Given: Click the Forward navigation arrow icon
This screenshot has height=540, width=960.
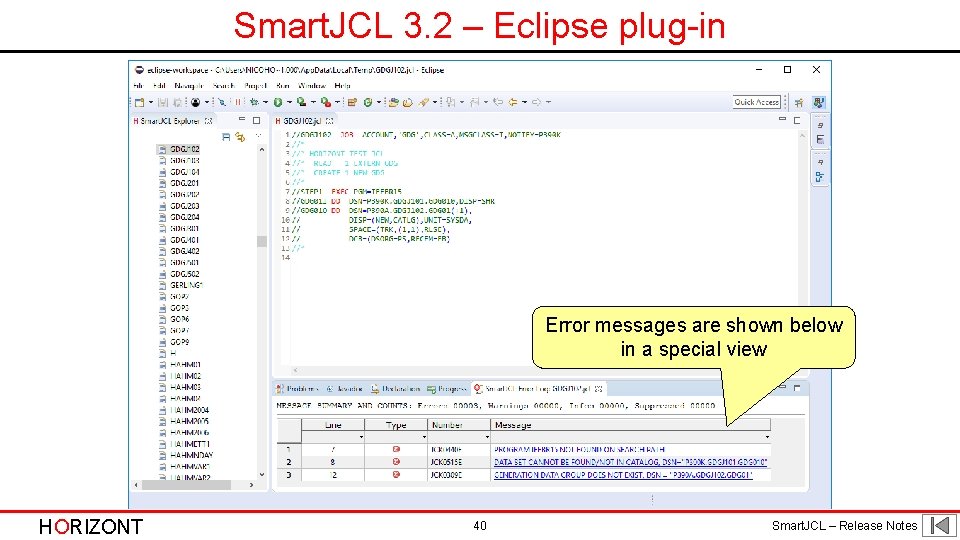Looking at the screenshot, I should [x=536, y=102].
